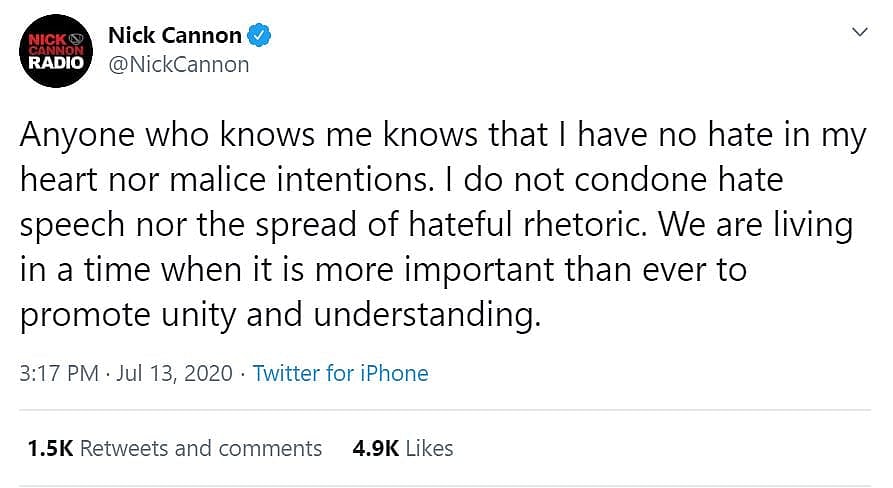Viewport: 893px width, 488px height.
Task: Click the tweet line starting 'in a time when'
Action: click(x=383, y=270)
